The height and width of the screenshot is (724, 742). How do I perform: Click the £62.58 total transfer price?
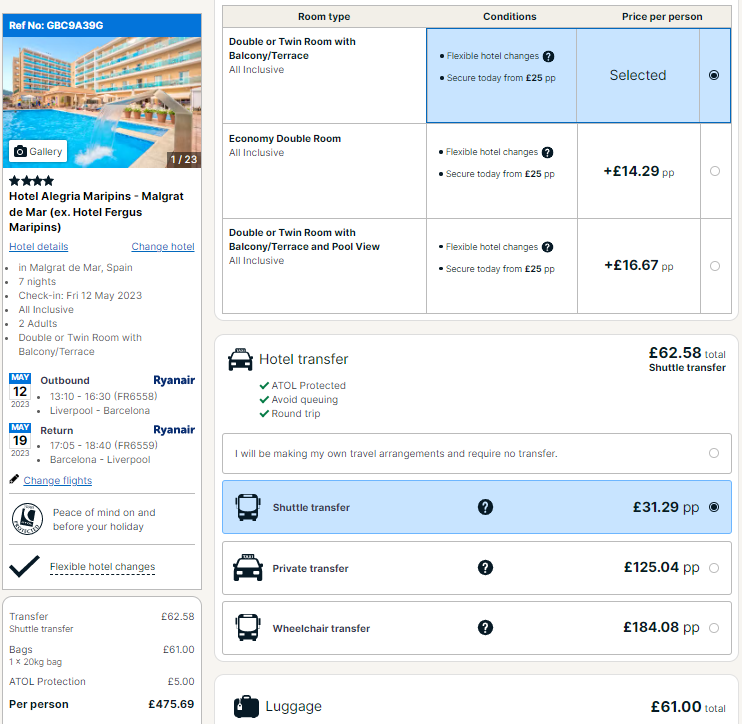(x=687, y=353)
